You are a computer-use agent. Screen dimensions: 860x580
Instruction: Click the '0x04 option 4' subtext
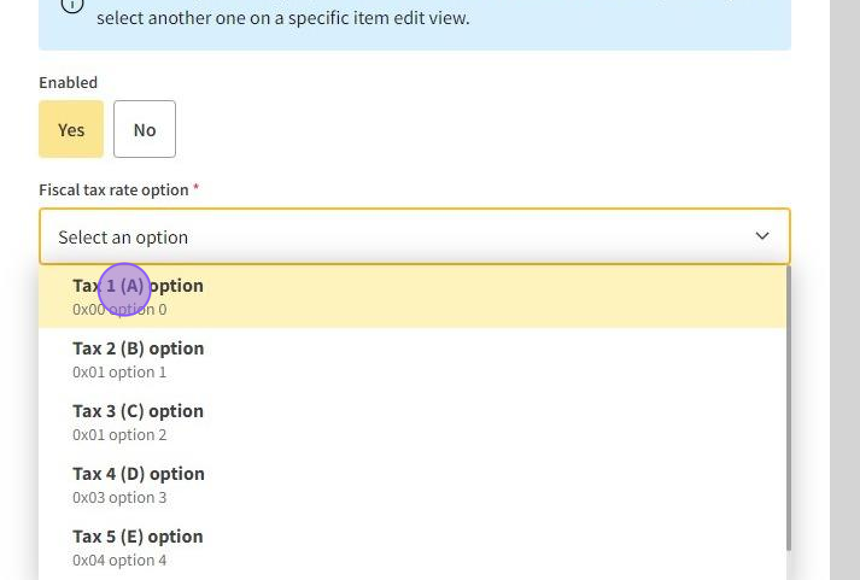(119, 560)
